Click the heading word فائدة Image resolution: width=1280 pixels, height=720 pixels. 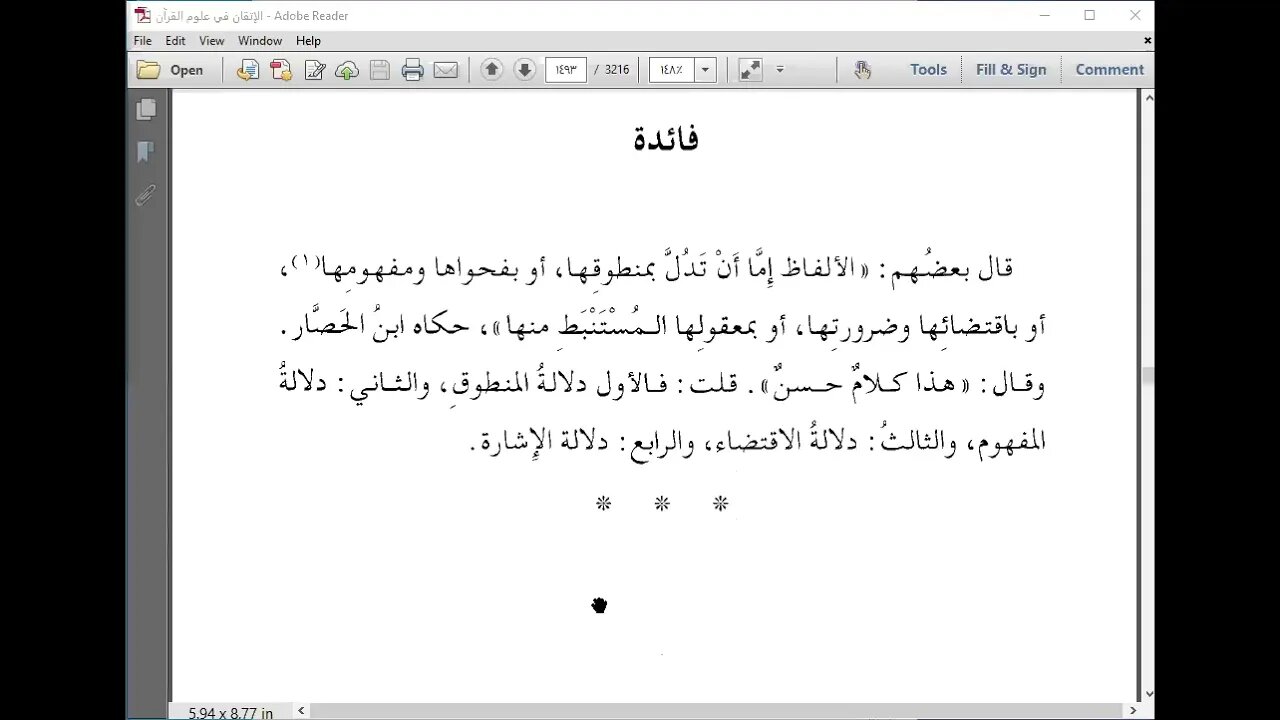pos(666,139)
